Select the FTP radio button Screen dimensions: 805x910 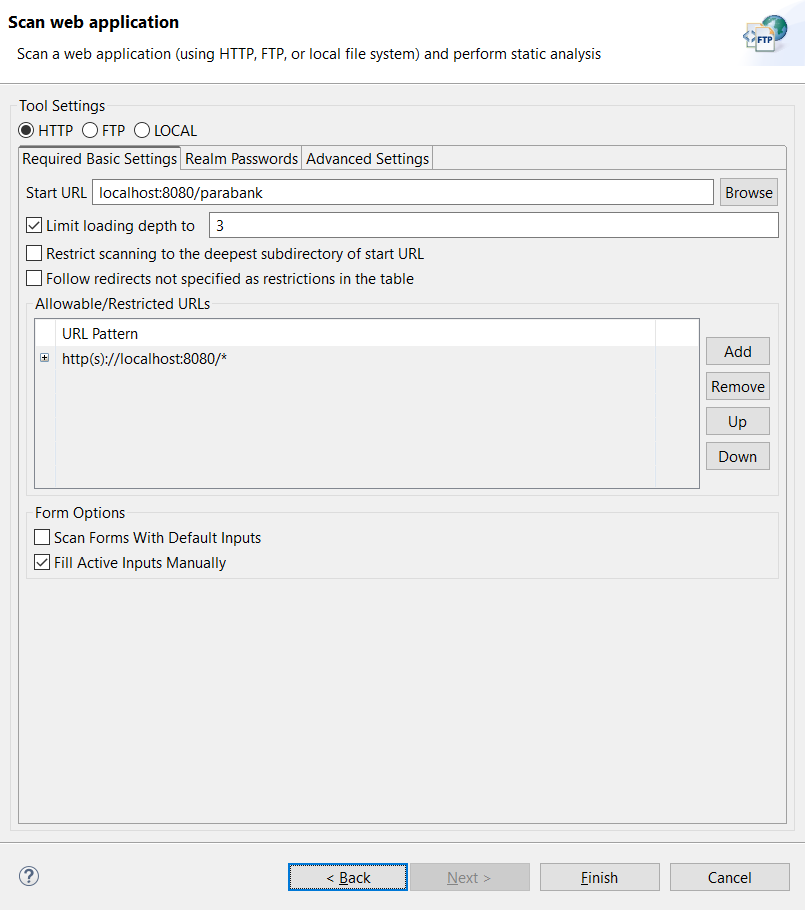click(90, 131)
